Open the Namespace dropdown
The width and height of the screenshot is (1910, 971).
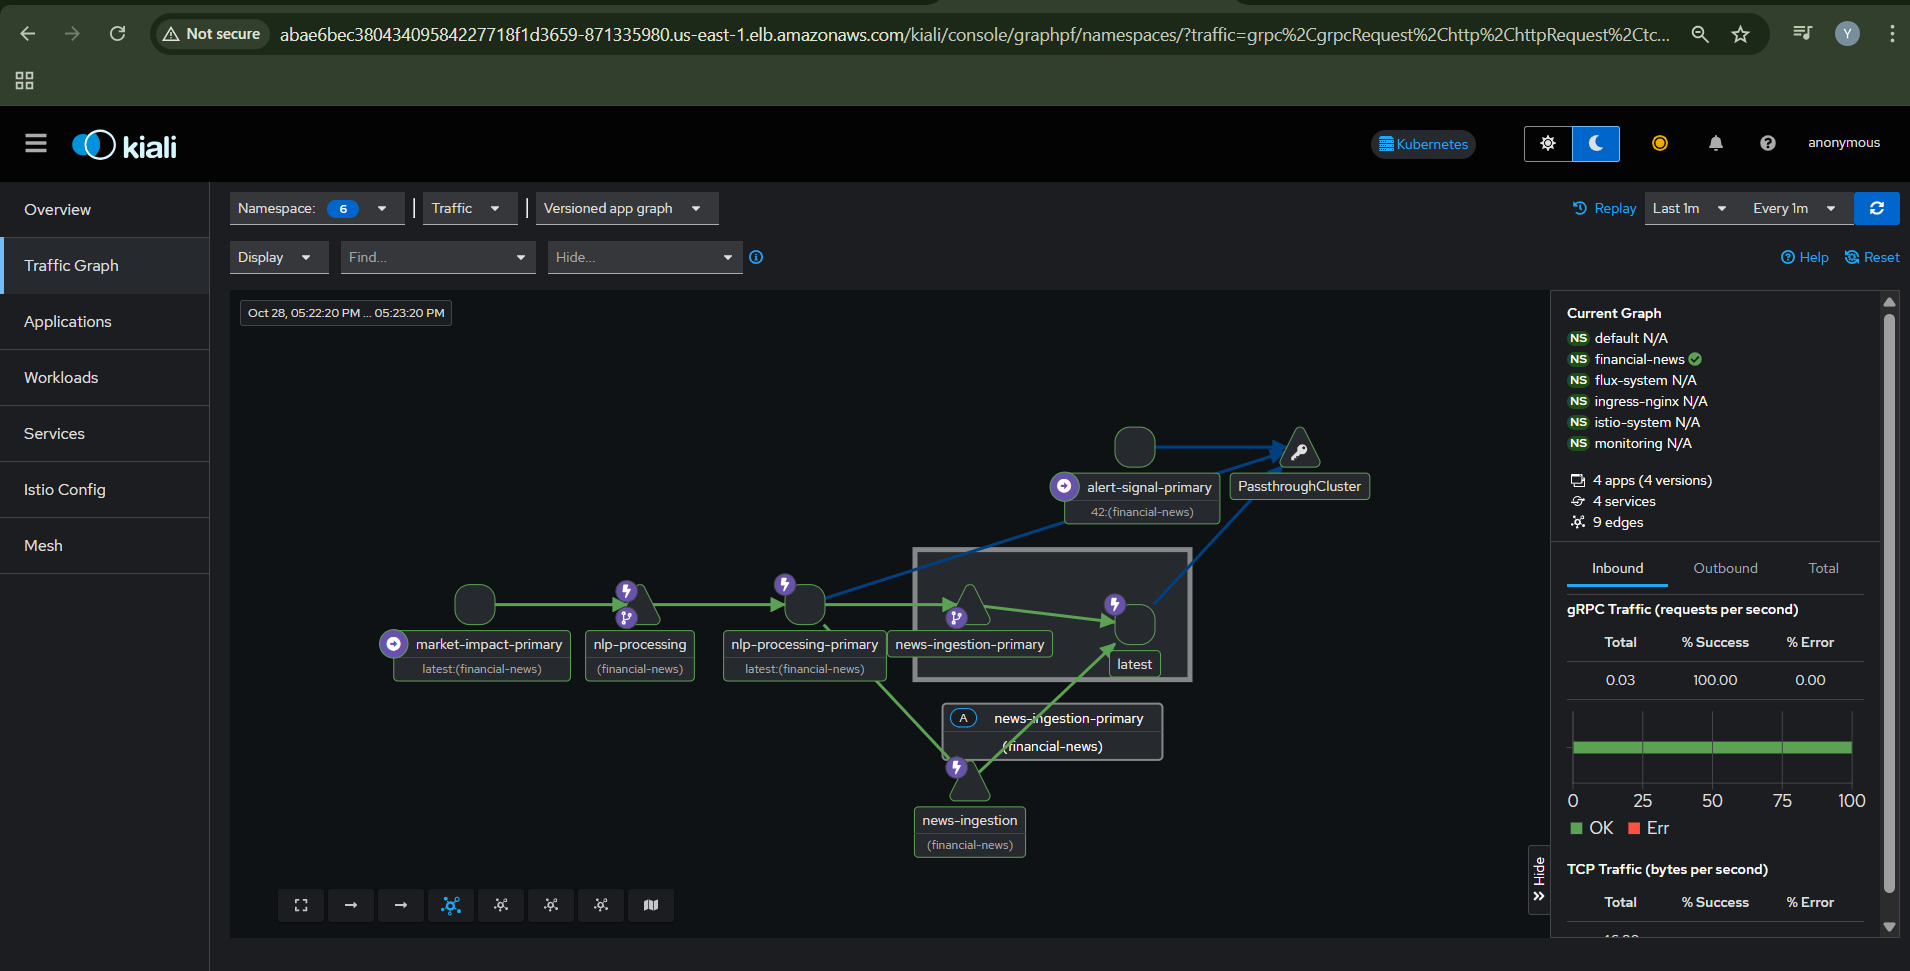[x=316, y=208]
